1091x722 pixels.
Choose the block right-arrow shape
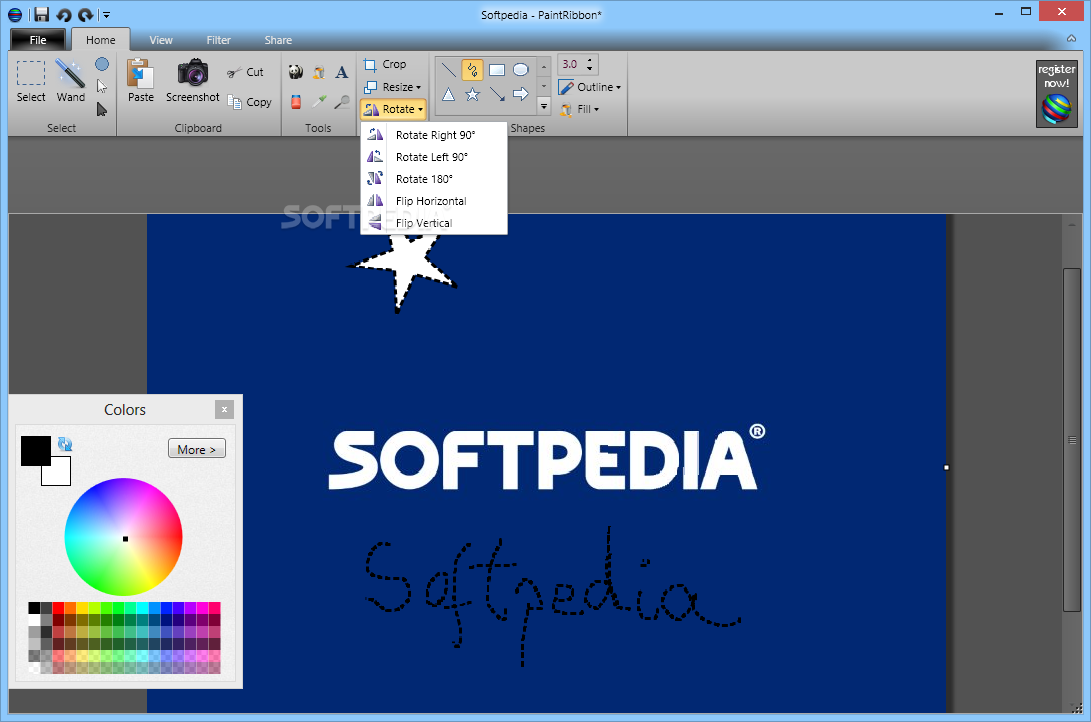point(520,94)
